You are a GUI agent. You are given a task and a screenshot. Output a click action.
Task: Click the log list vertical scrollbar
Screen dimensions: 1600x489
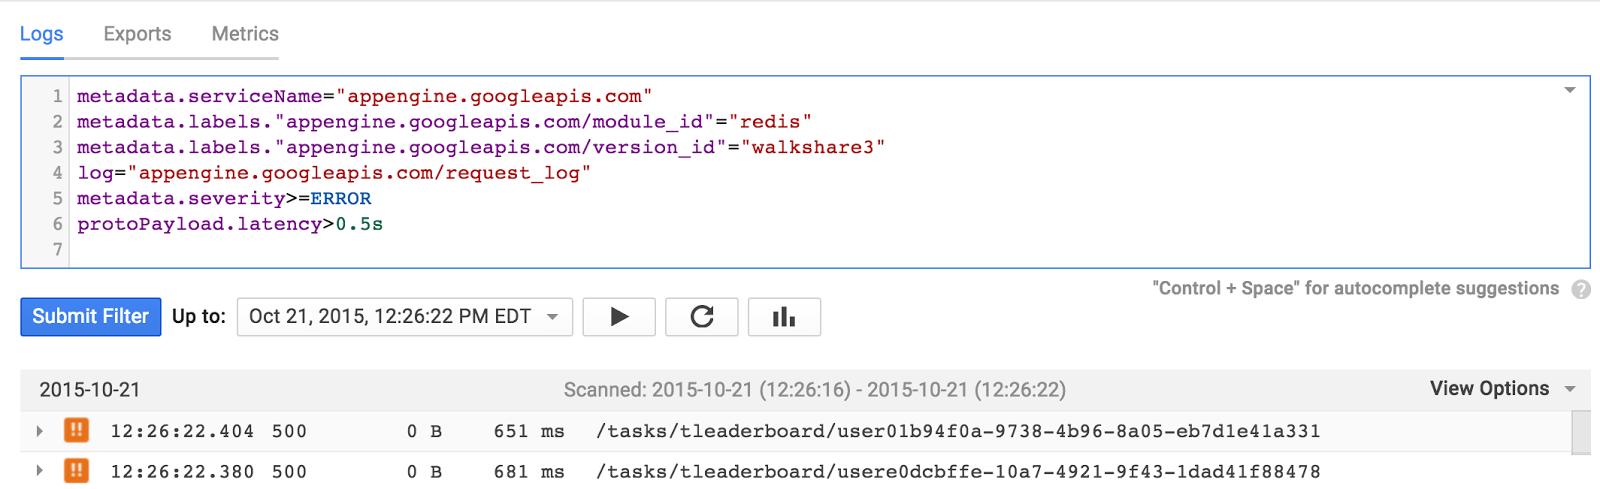pos(1581,433)
